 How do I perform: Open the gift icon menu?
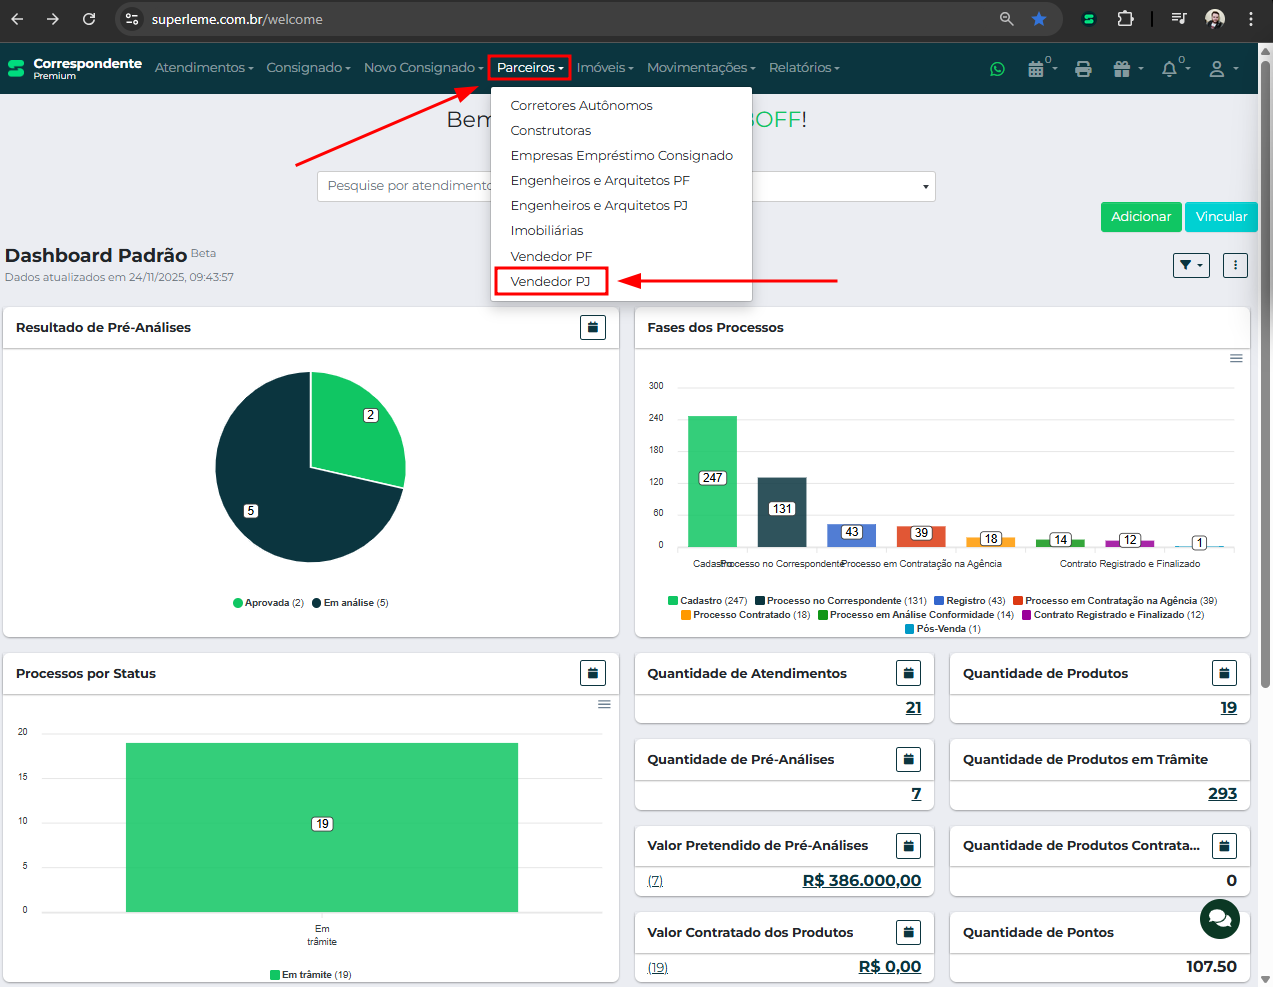click(1125, 69)
